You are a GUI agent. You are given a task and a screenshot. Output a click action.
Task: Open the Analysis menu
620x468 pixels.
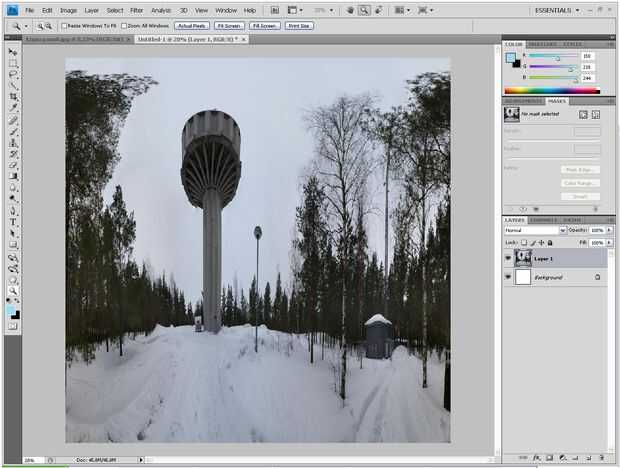161,10
